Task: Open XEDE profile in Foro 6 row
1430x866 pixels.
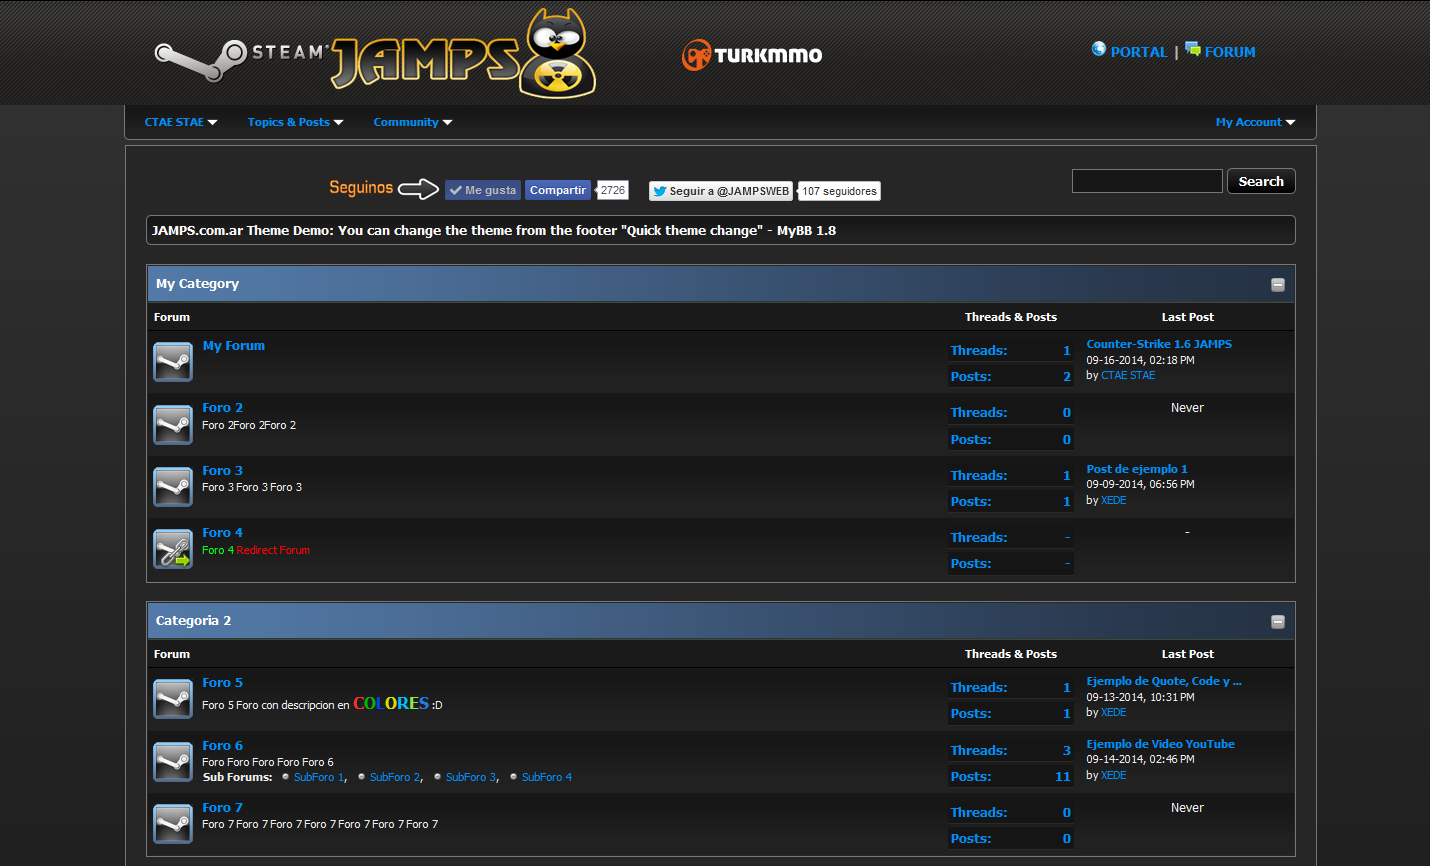Action: (1113, 776)
